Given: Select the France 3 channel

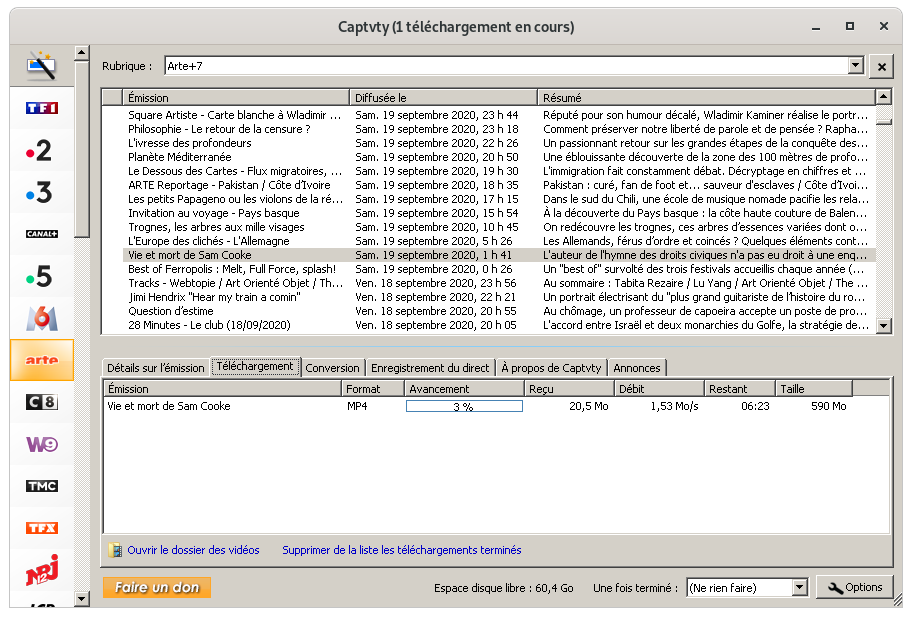Looking at the screenshot, I should [x=41, y=192].
